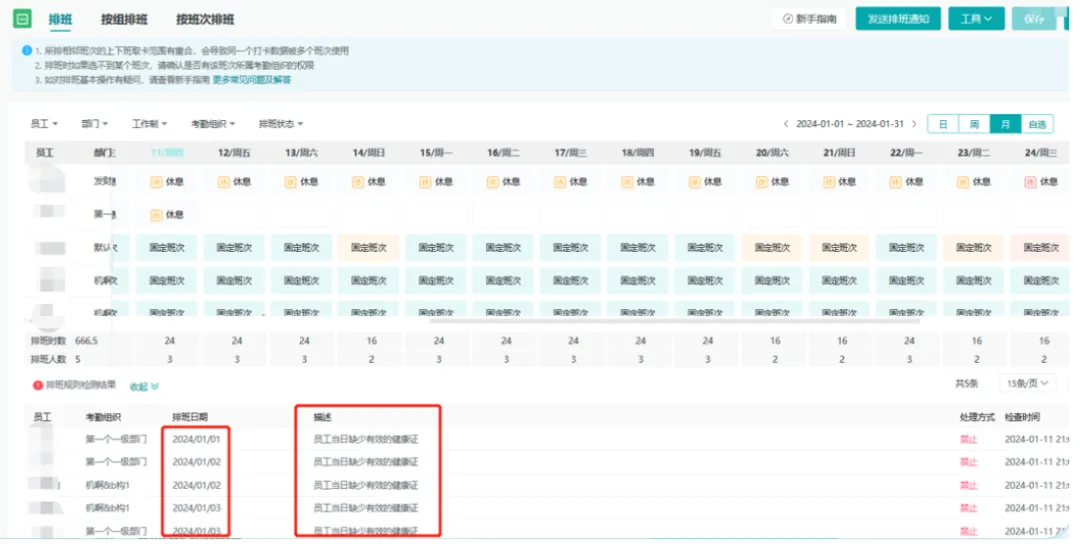1080x549 pixels.
Task: Open 更多常见问题及解答 link
Action: tap(251, 80)
